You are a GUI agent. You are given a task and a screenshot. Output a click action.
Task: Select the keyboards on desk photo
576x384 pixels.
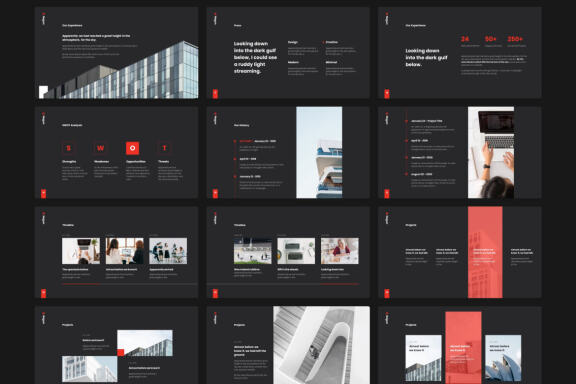[296, 251]
